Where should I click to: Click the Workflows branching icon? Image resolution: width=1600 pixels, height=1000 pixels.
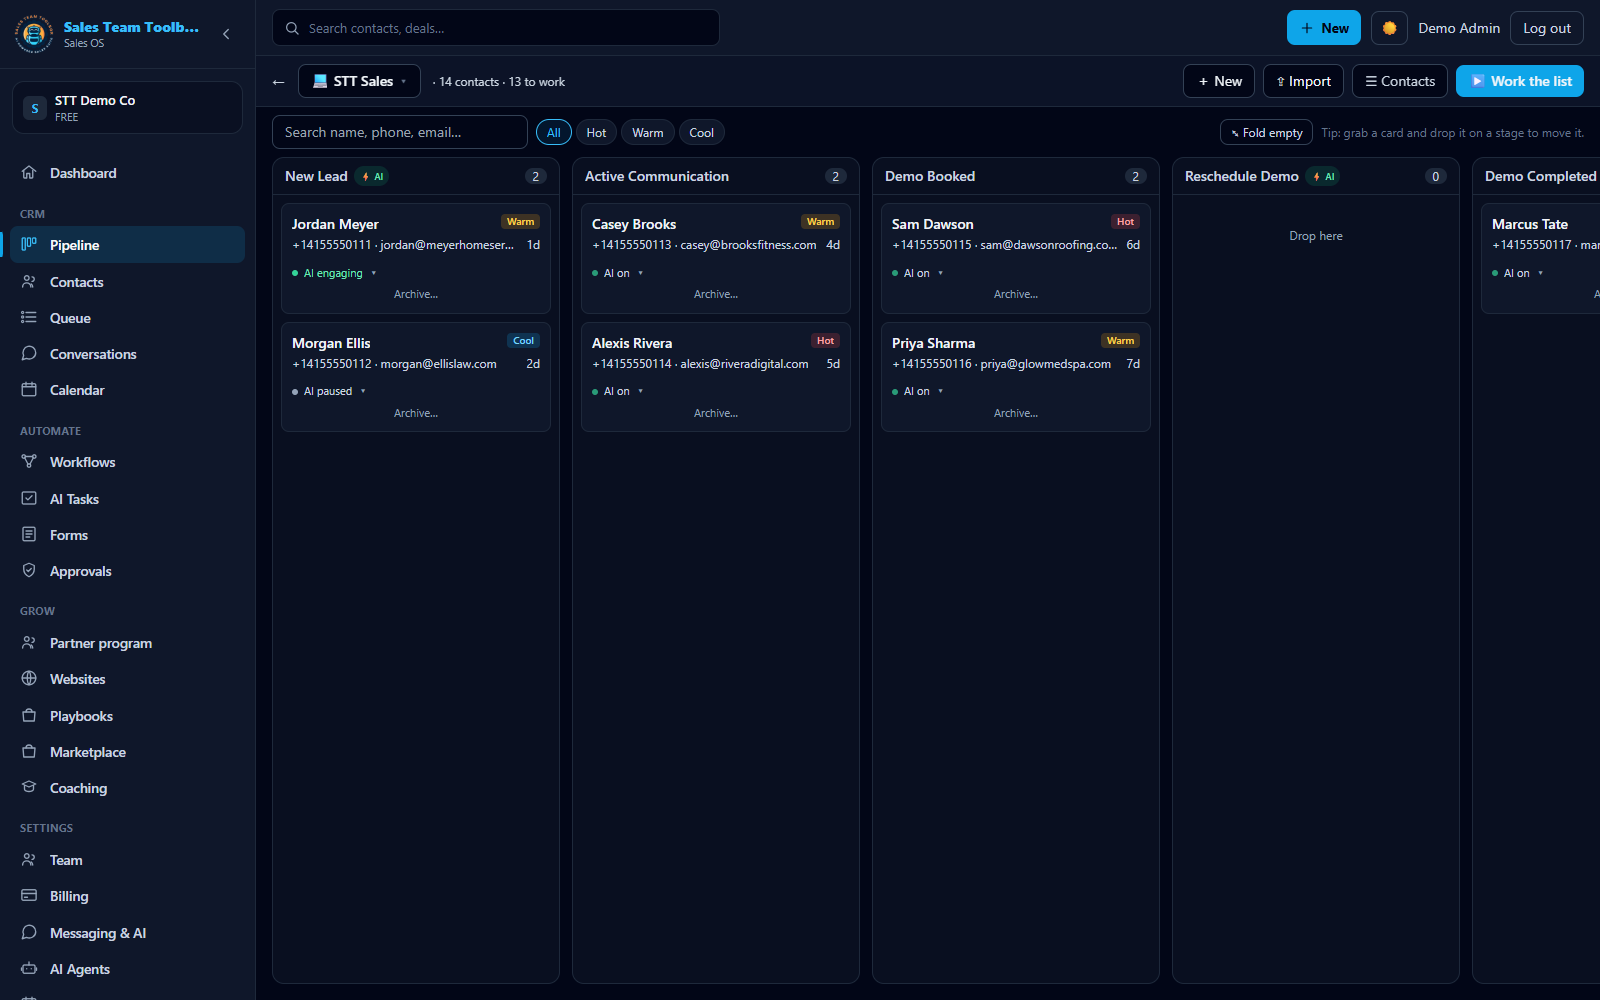click(x=29, y=462)
